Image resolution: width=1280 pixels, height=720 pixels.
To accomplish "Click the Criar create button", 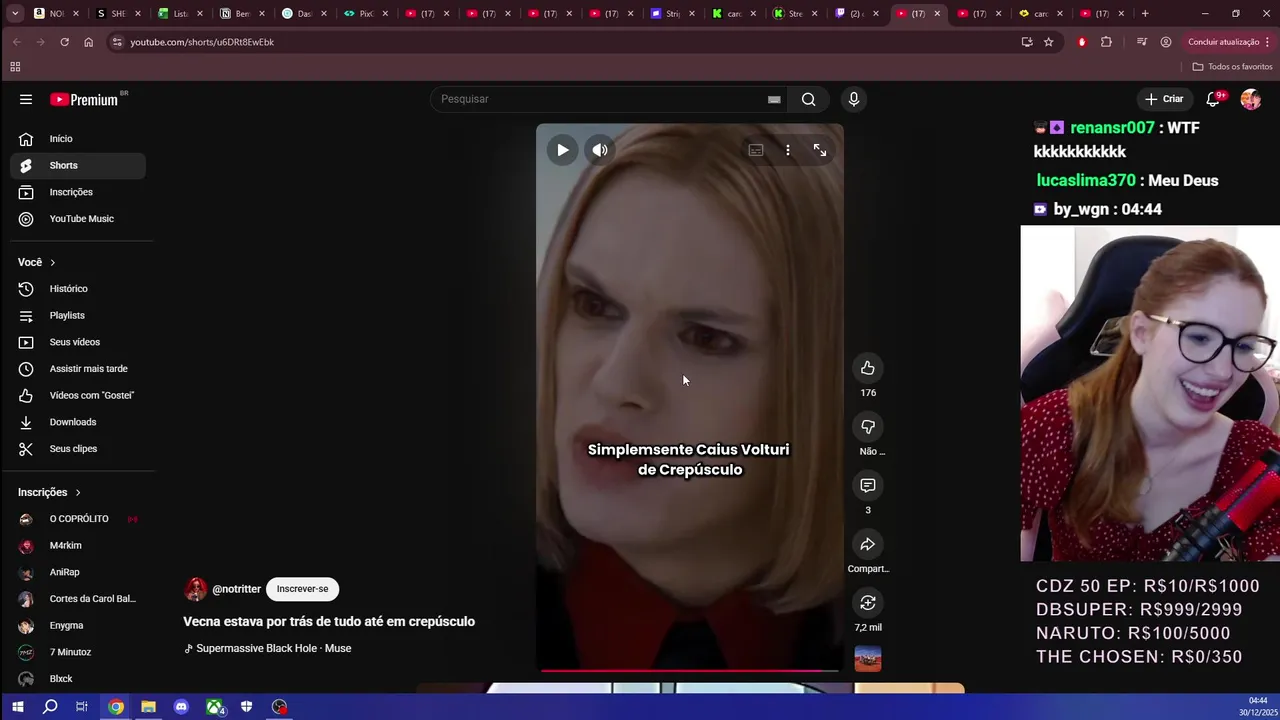I will click(x=1164, y=99).
